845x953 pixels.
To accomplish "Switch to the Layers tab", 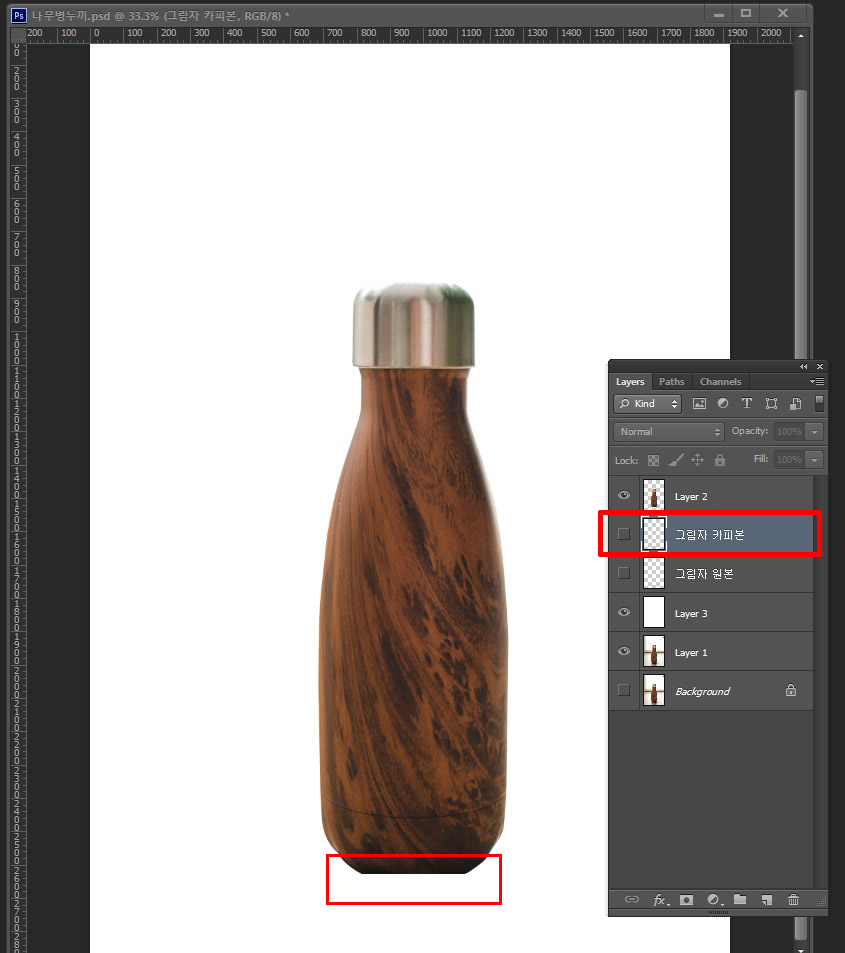I will [630, 382].
